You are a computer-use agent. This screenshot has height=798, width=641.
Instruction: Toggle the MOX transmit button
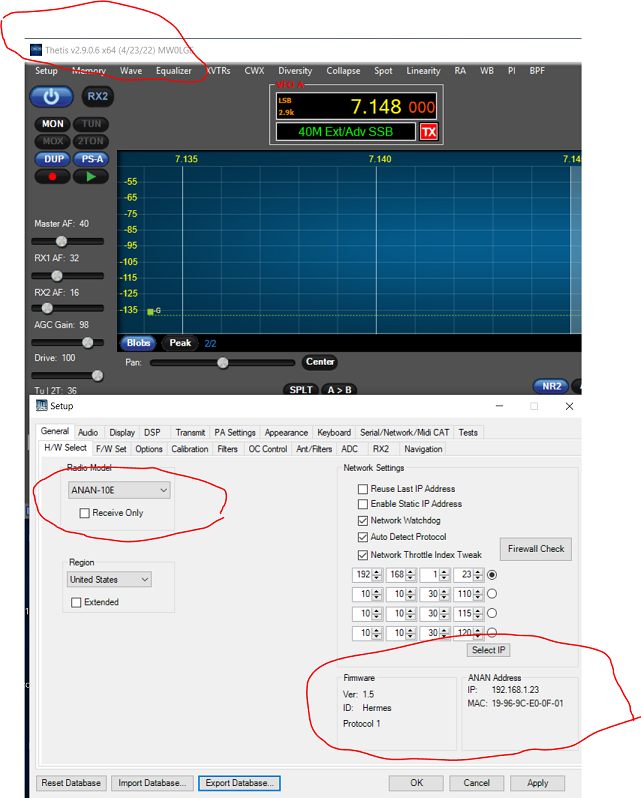tap(52, 141)
